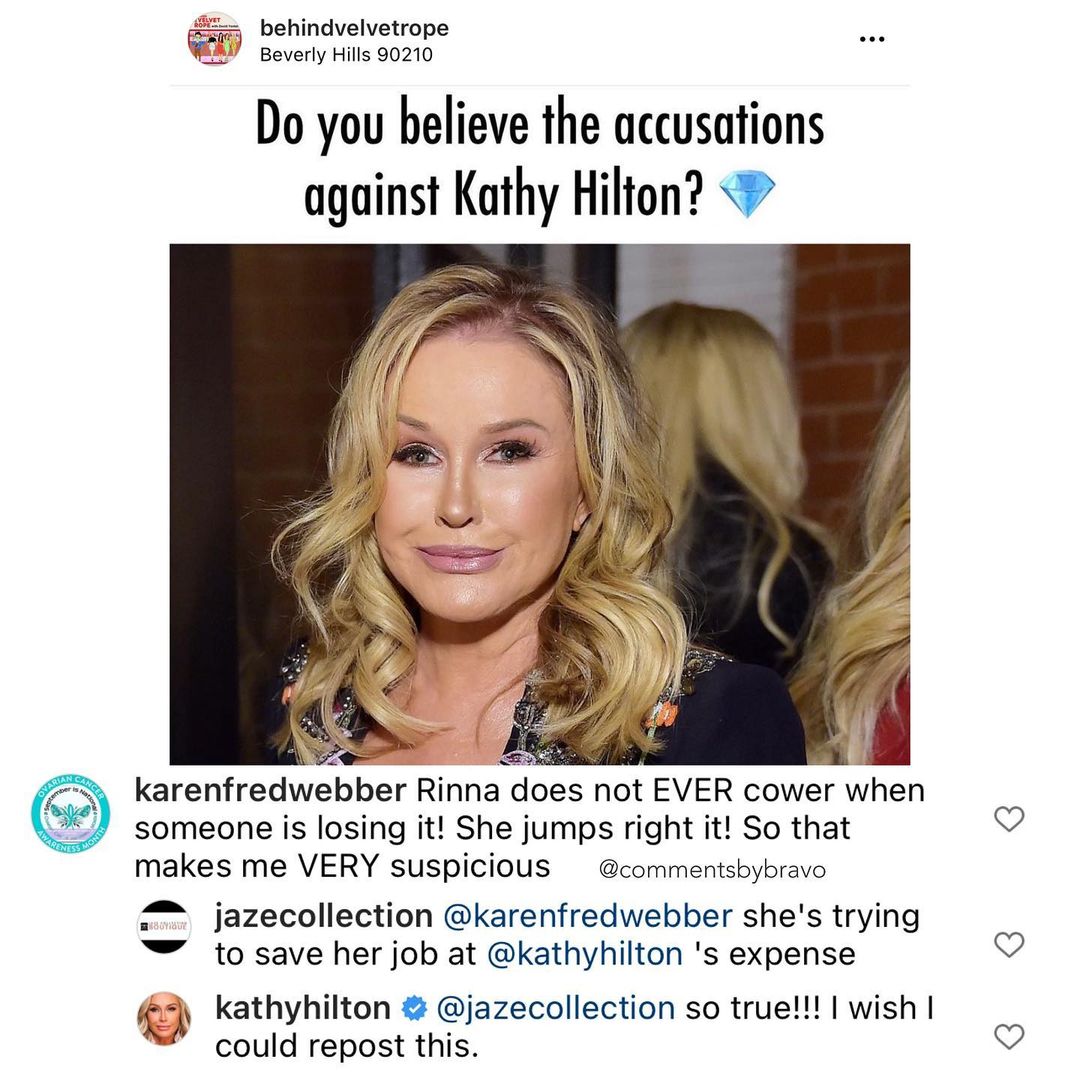The width and height of the screenshot is (1080, 1080).
Task: Follow the @karenfredwebber mention in reply
Action: (588, 916)
